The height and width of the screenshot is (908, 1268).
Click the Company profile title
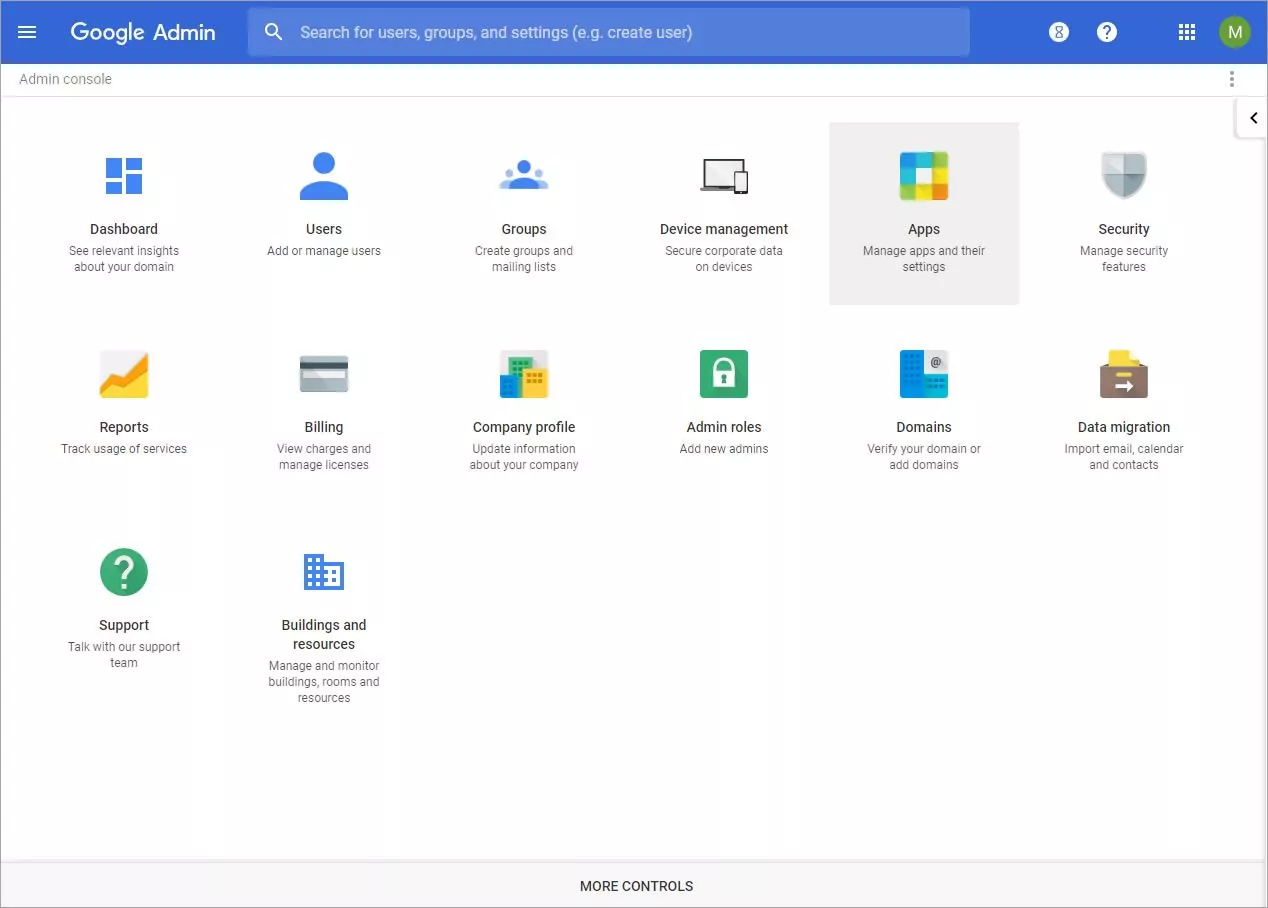(x=524, y=427)
